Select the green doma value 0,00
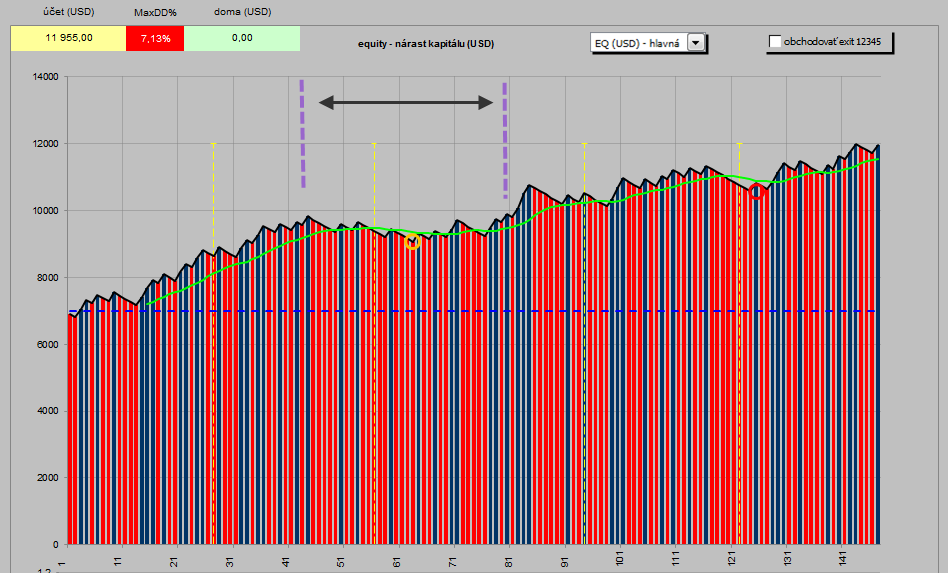 pos(242,38)
